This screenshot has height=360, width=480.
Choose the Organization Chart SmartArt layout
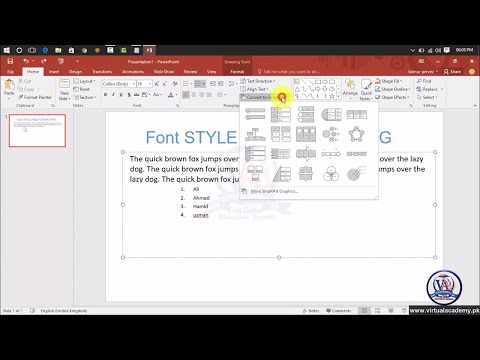(255, 134)
